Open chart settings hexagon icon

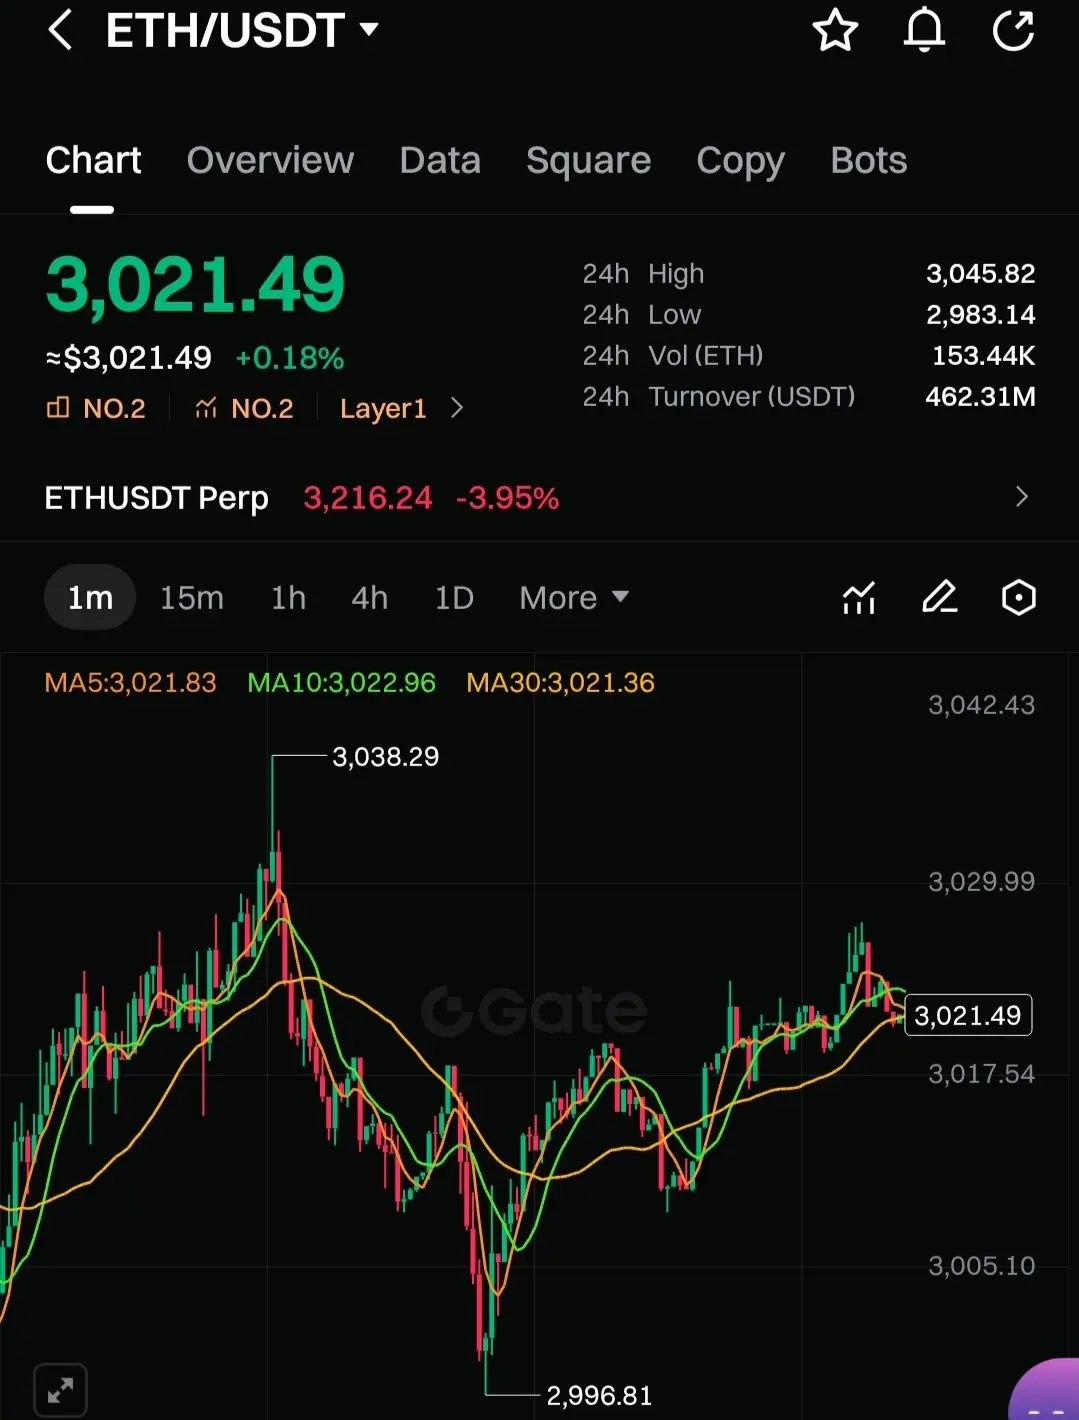click(1019, 598)
